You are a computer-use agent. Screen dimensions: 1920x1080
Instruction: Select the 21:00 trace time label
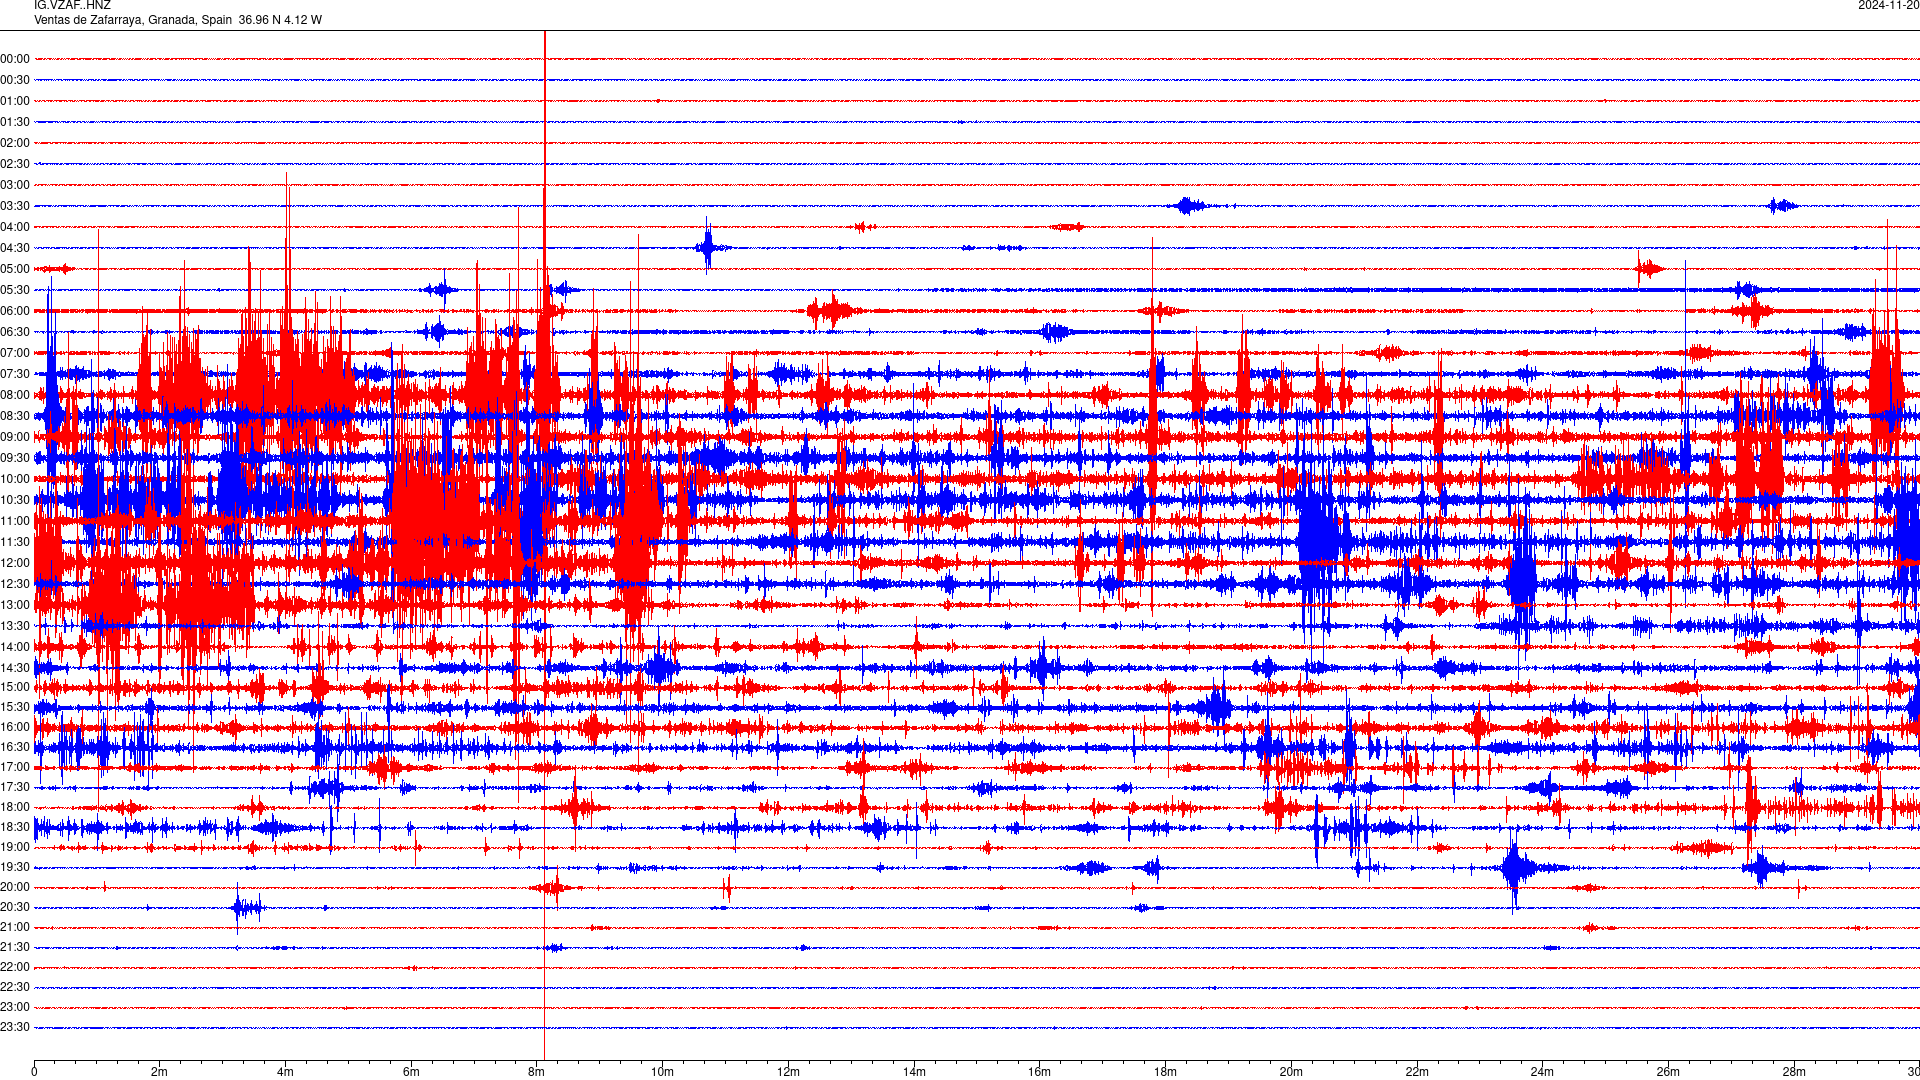click(15, 927)
